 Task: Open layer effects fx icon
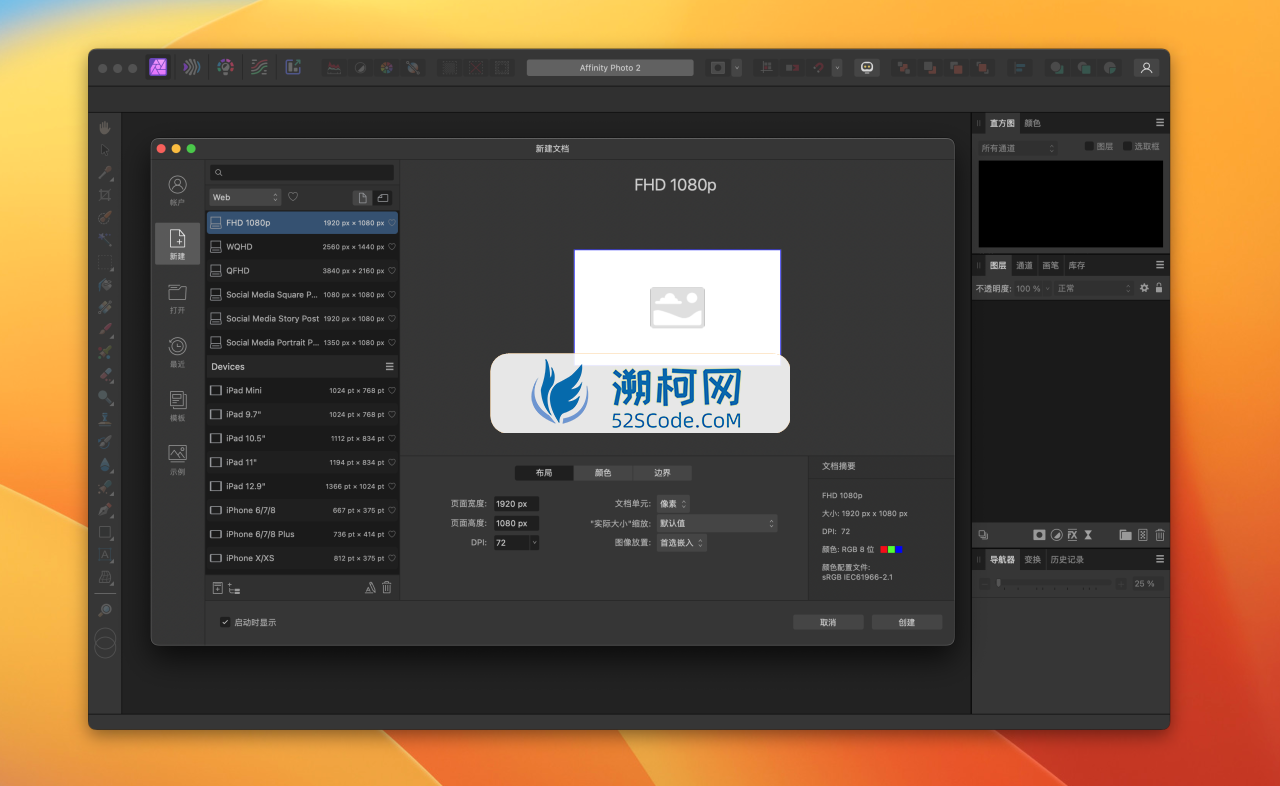[x=1072, y=535]
